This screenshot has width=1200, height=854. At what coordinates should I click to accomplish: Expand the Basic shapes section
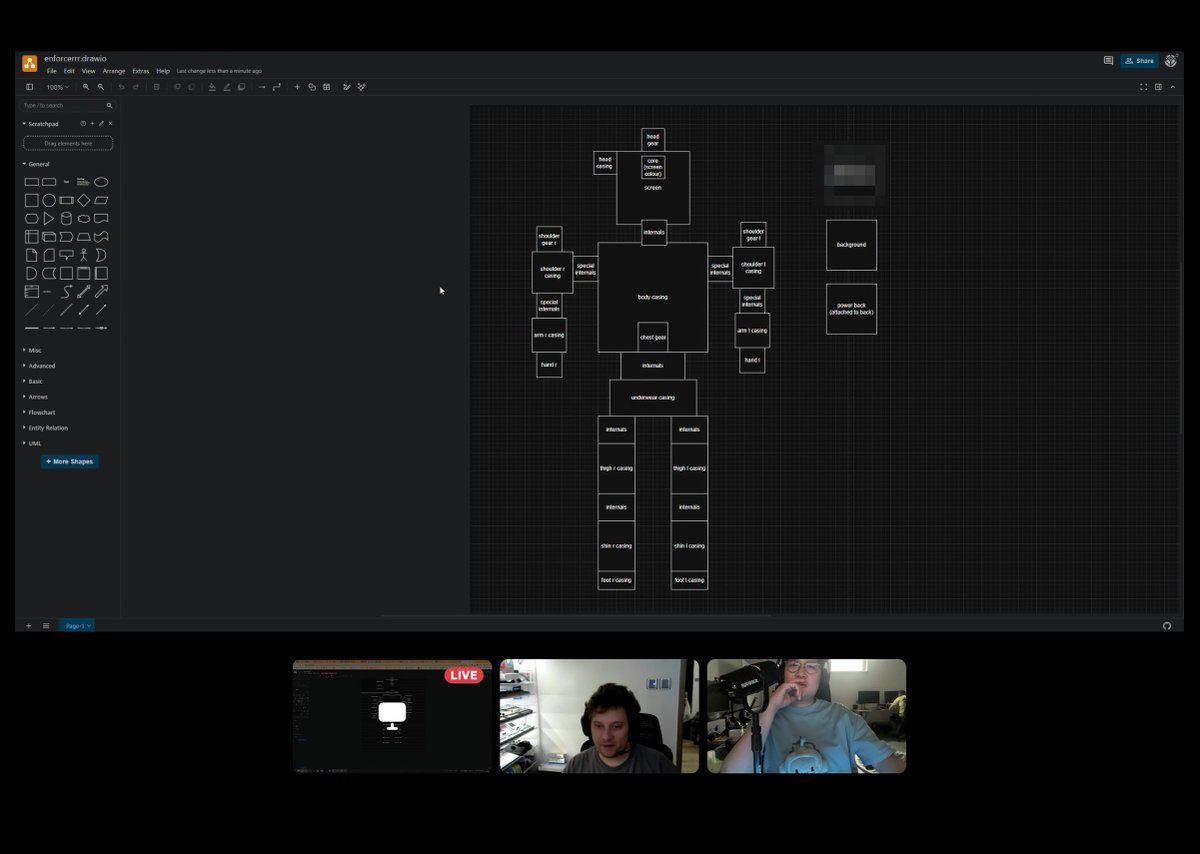(x=33, y=381)
